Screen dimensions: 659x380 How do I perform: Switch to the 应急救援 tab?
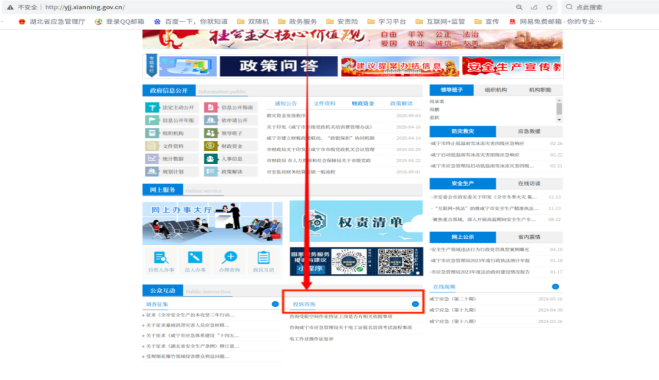point(529,132)
